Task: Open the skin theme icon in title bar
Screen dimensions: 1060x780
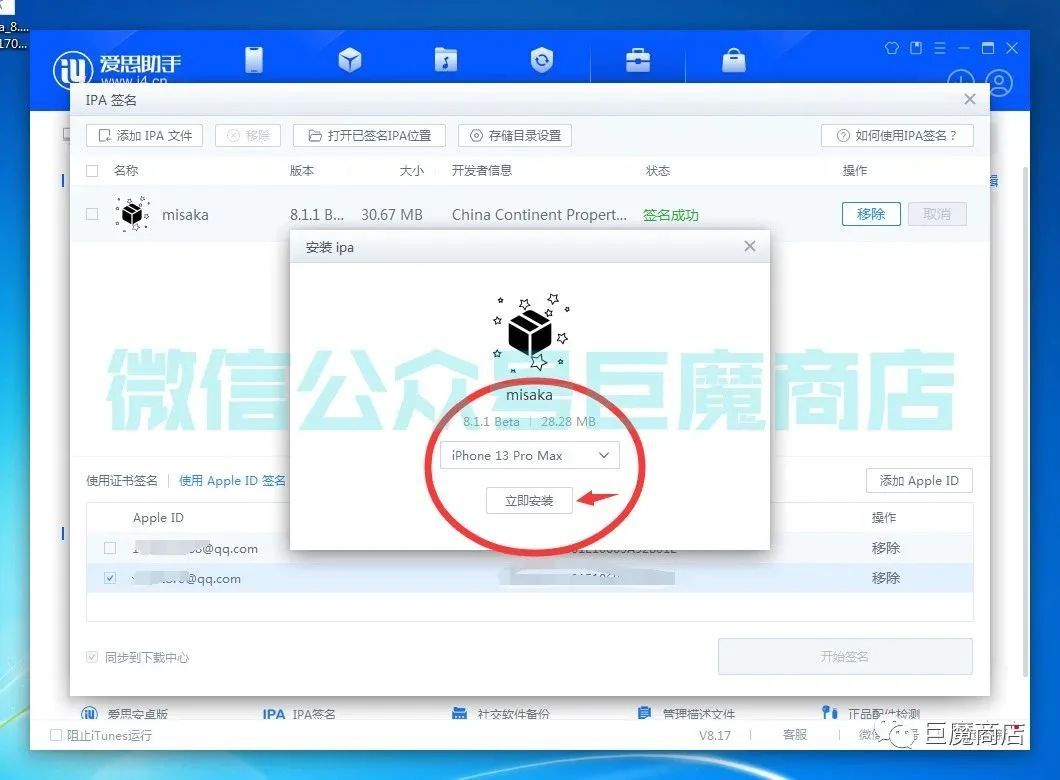Action: (892, 48)
